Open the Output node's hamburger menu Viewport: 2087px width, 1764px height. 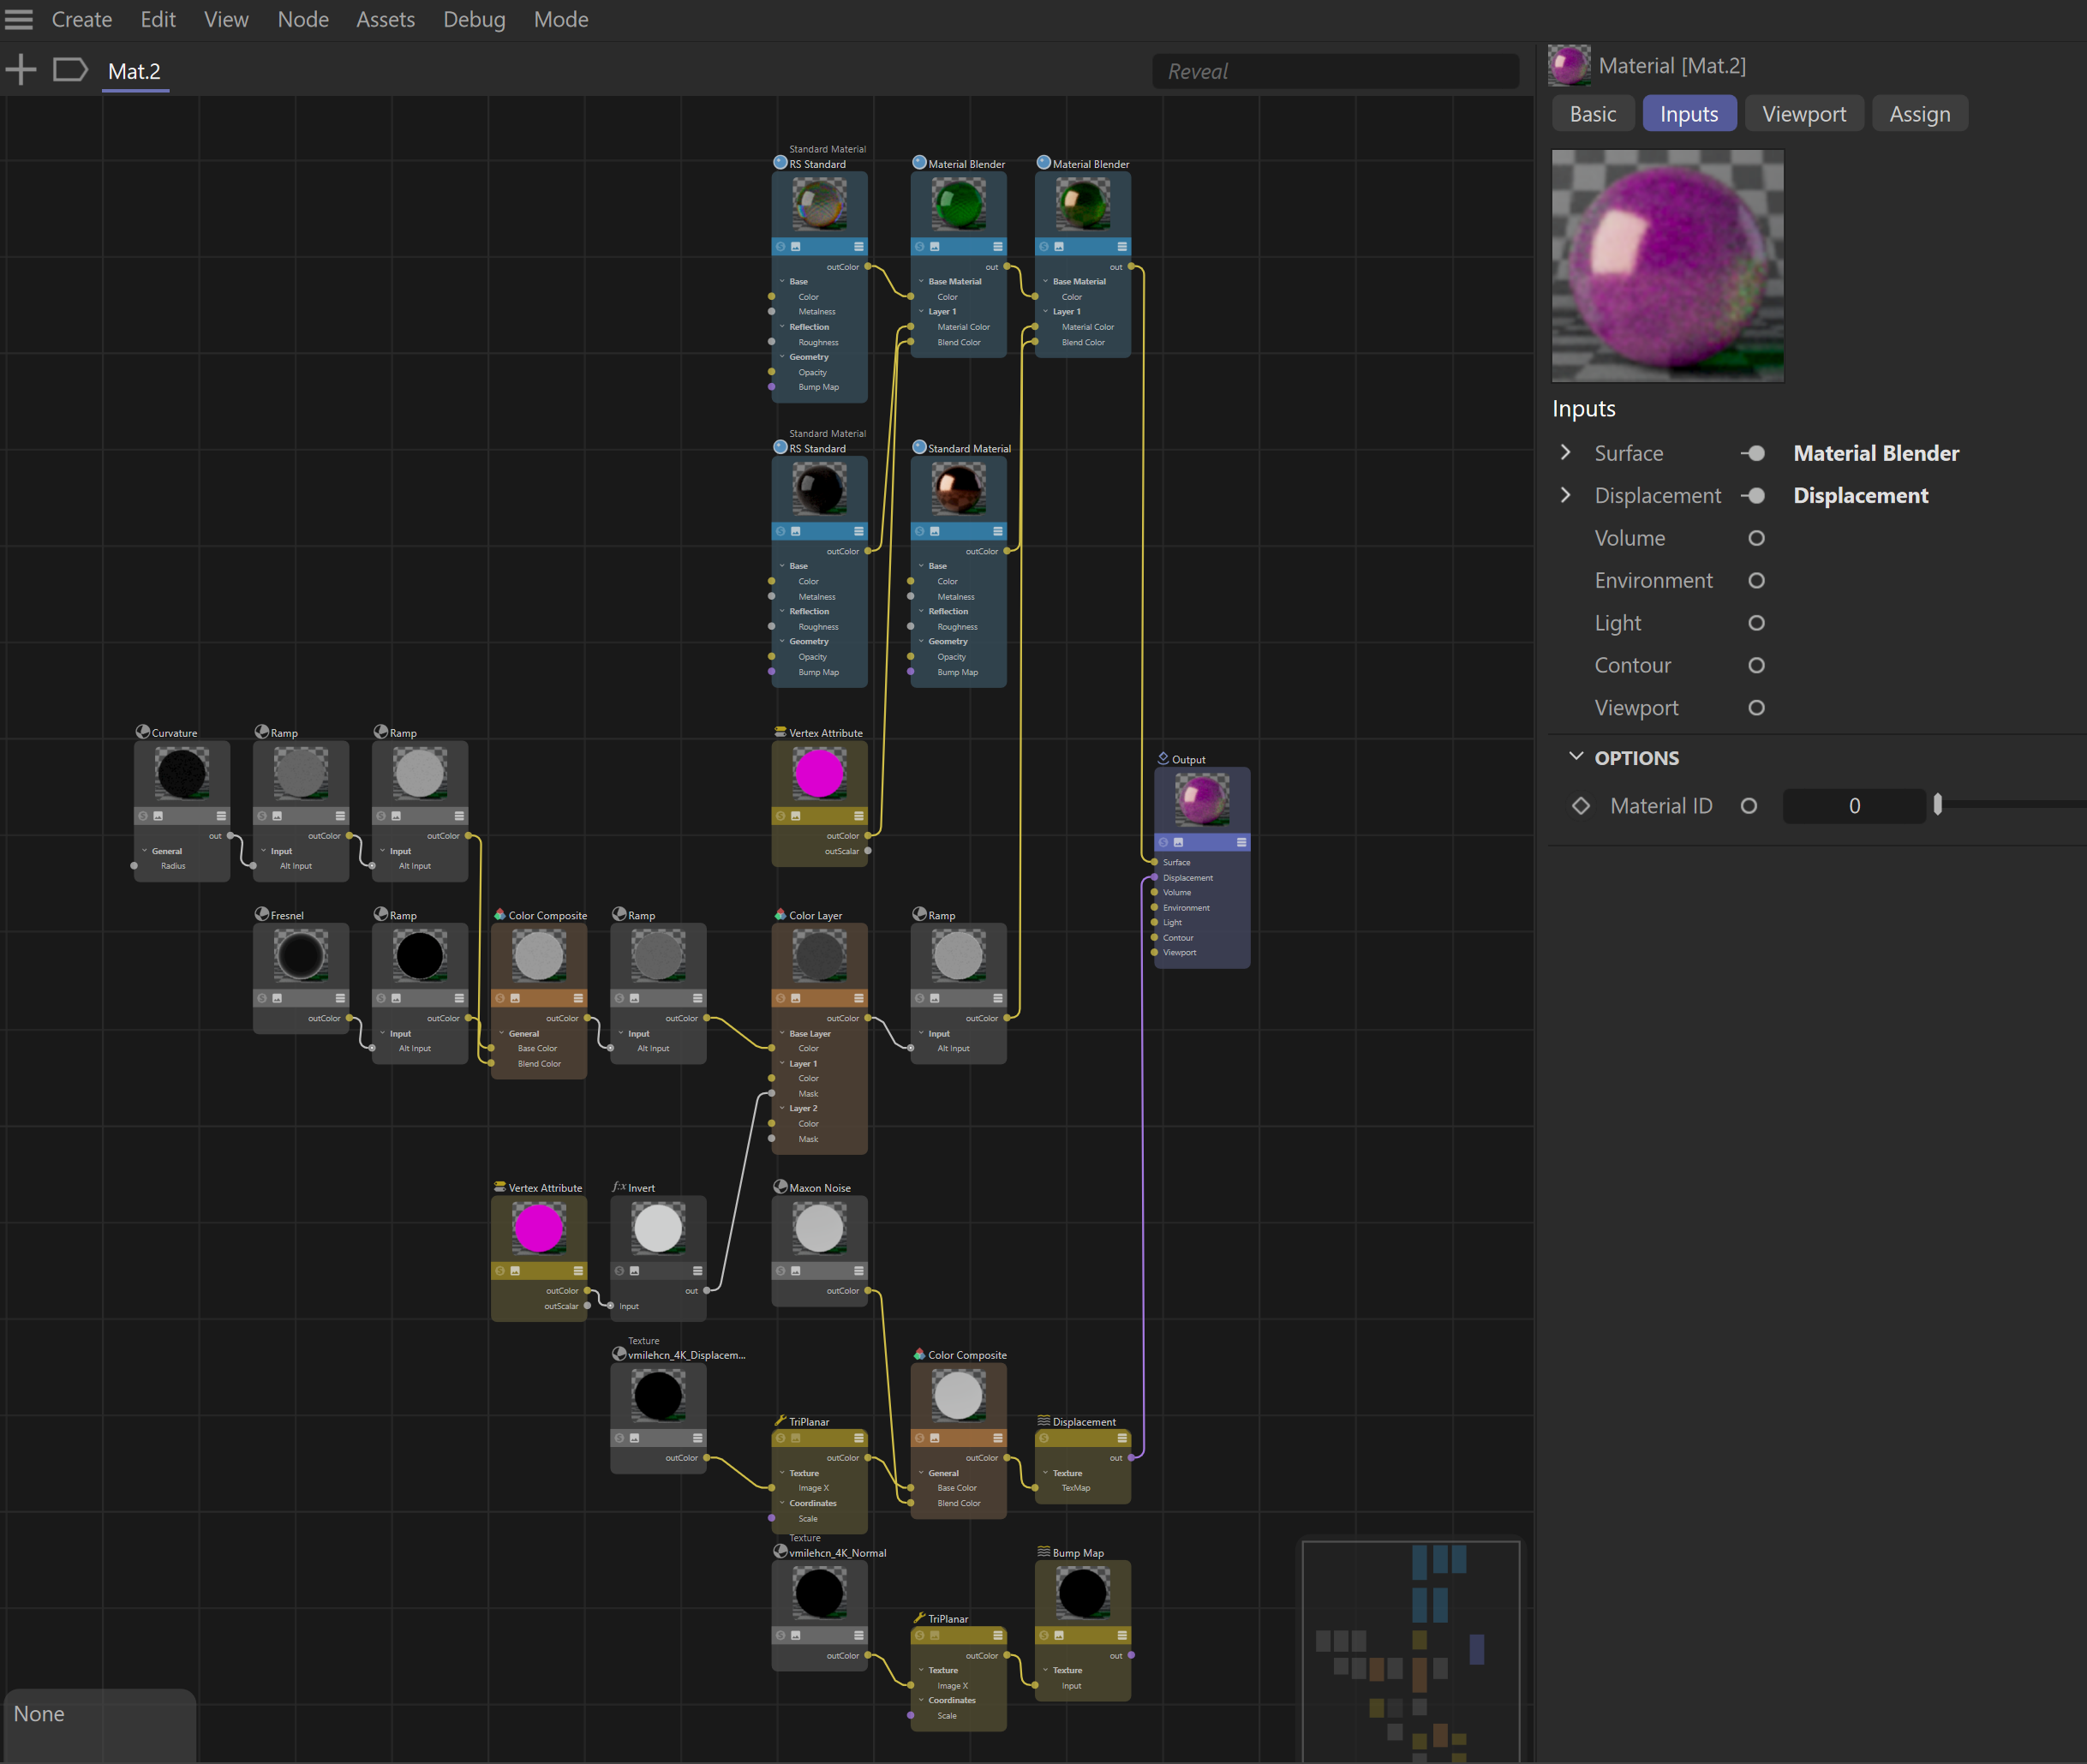pyautogui.click(x=1241, y=842)
